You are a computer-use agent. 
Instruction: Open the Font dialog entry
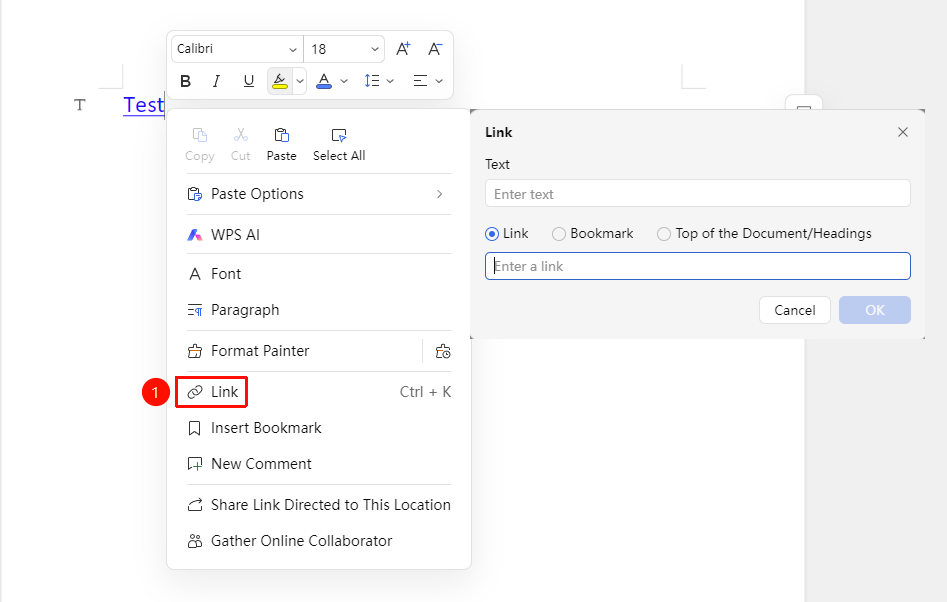pyautogui.click(x=318, y=274)
